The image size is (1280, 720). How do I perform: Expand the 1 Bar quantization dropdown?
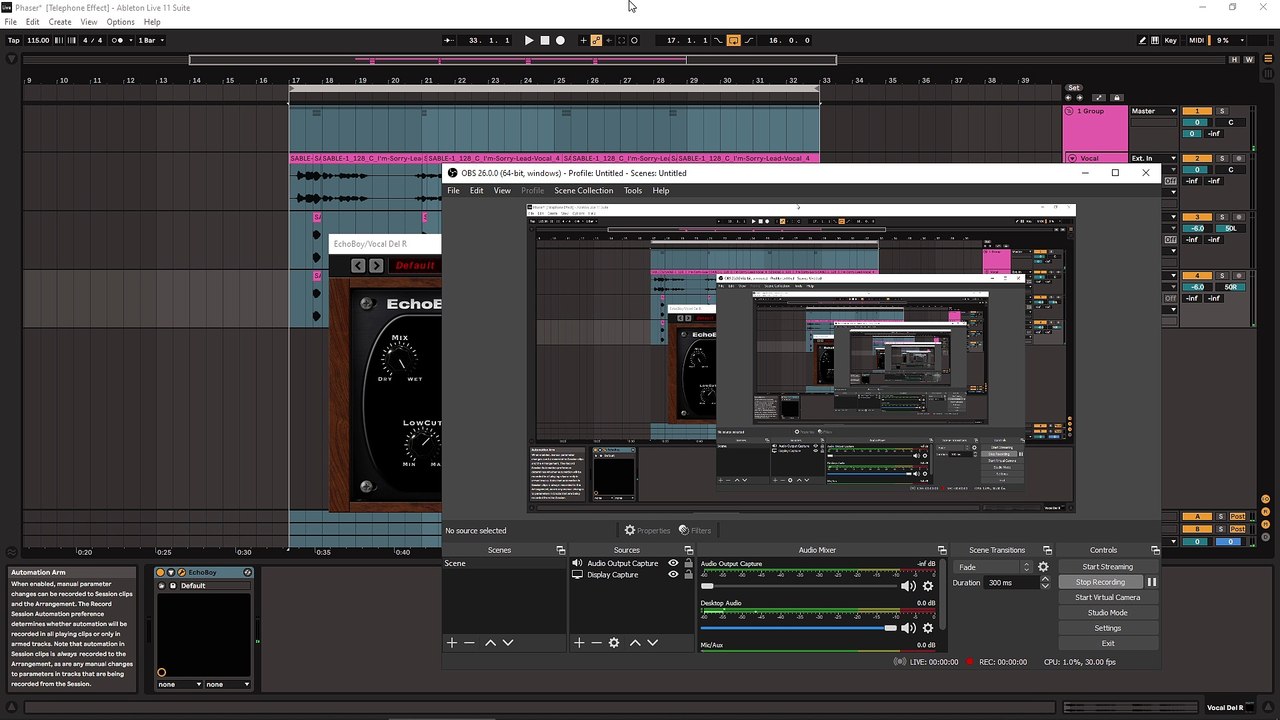[152, 41]
